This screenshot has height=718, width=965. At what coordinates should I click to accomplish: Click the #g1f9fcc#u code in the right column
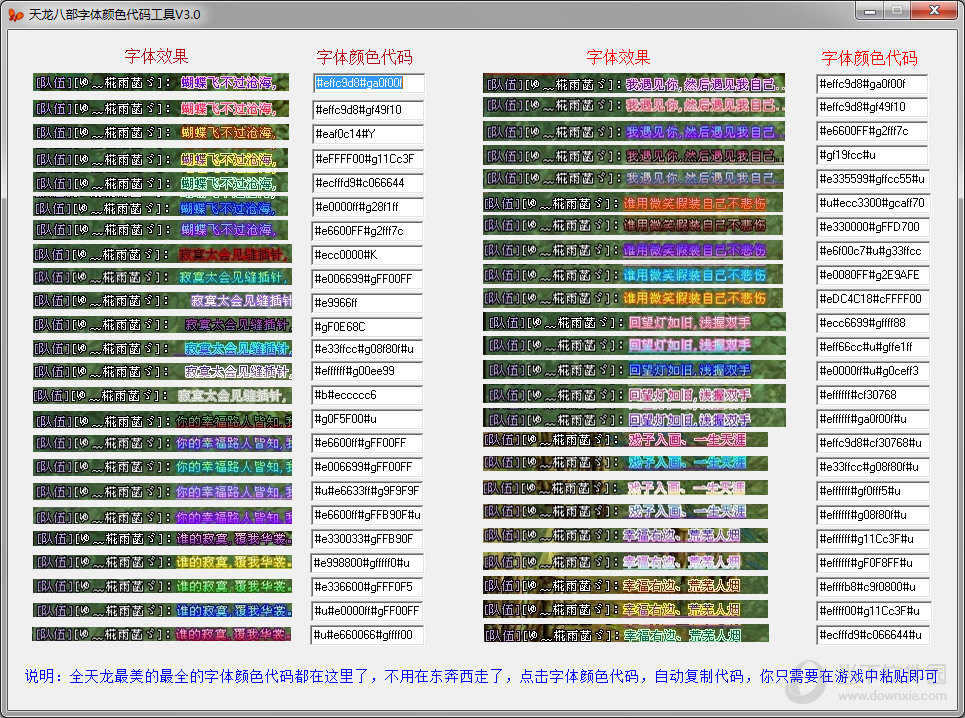tap(870, 155)
